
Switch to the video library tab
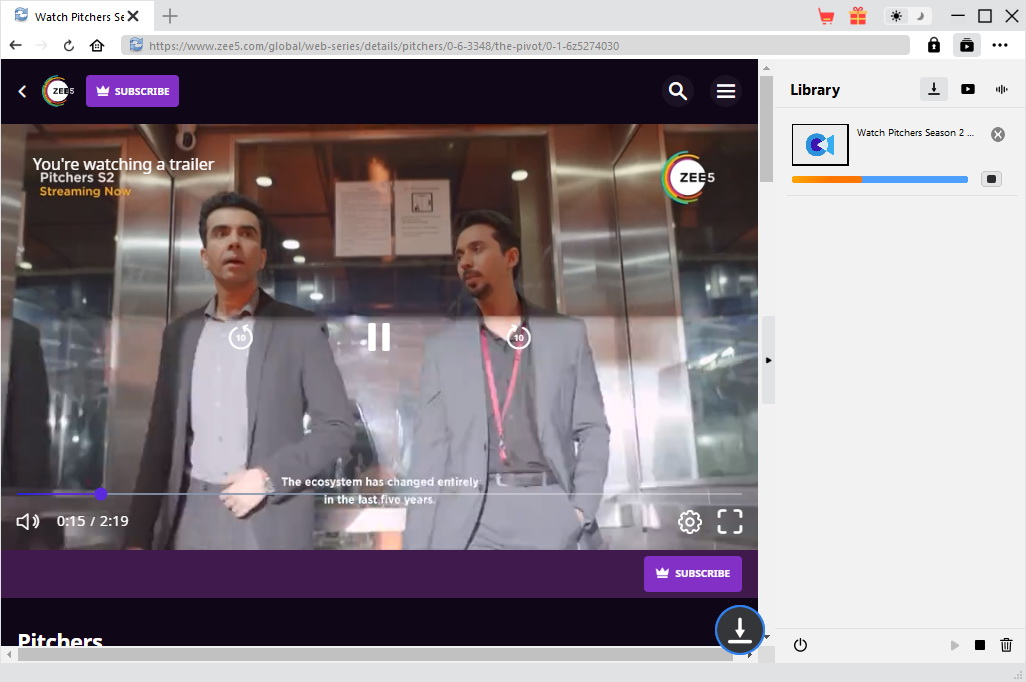pos(968,89)
